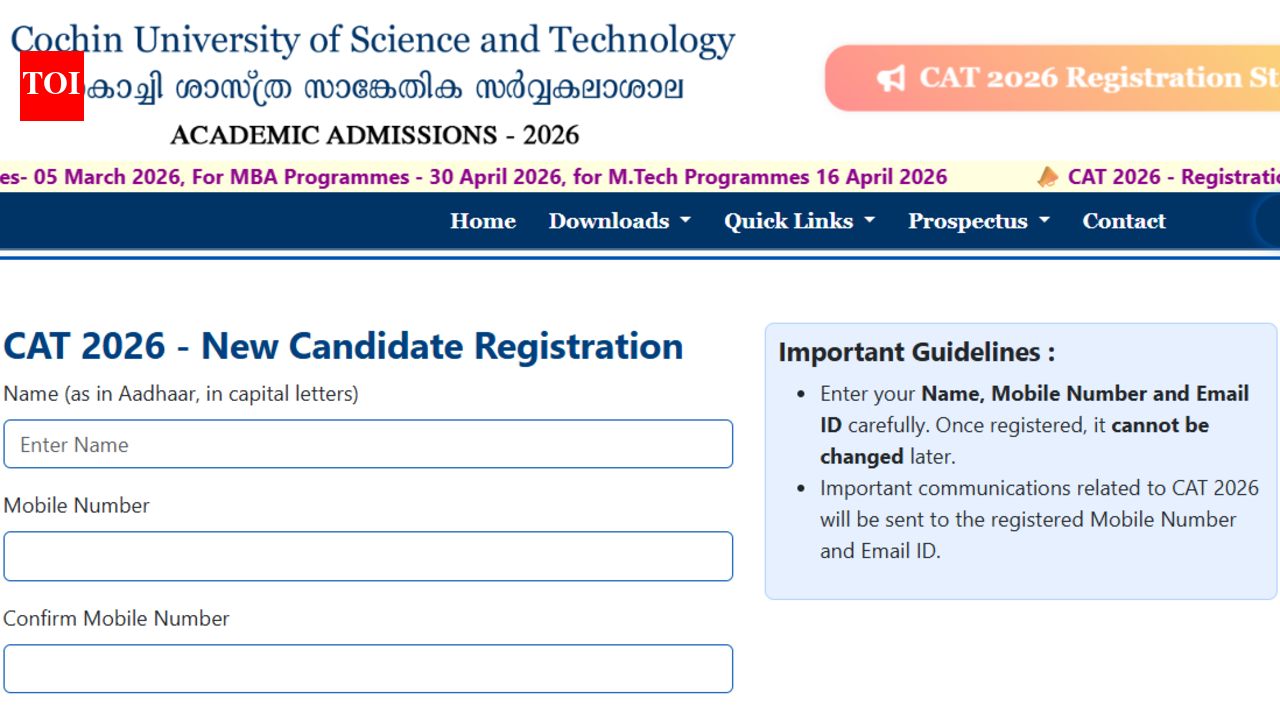
Task: Select Home in the navigation bar
Action: tap(482, 221)
